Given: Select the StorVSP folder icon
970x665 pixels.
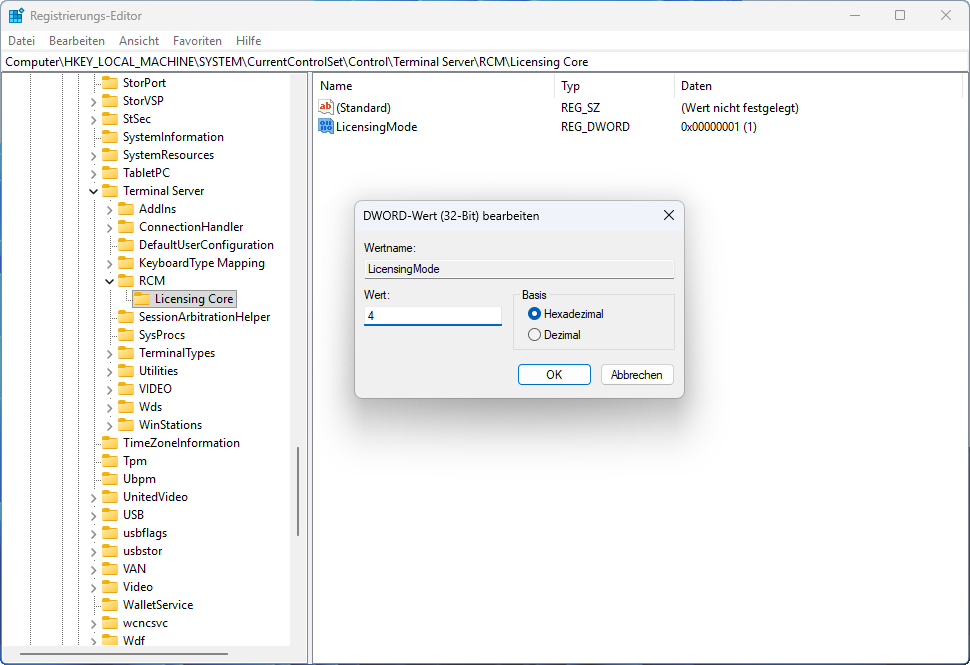Looking at the screenshot, I should pos(110,101).
